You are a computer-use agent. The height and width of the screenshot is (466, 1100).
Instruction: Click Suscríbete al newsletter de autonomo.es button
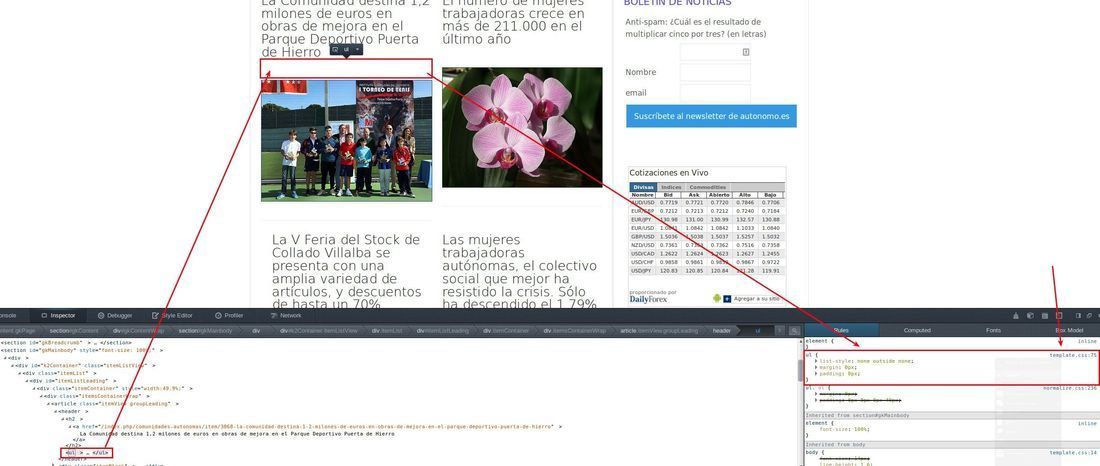[711, 116]
